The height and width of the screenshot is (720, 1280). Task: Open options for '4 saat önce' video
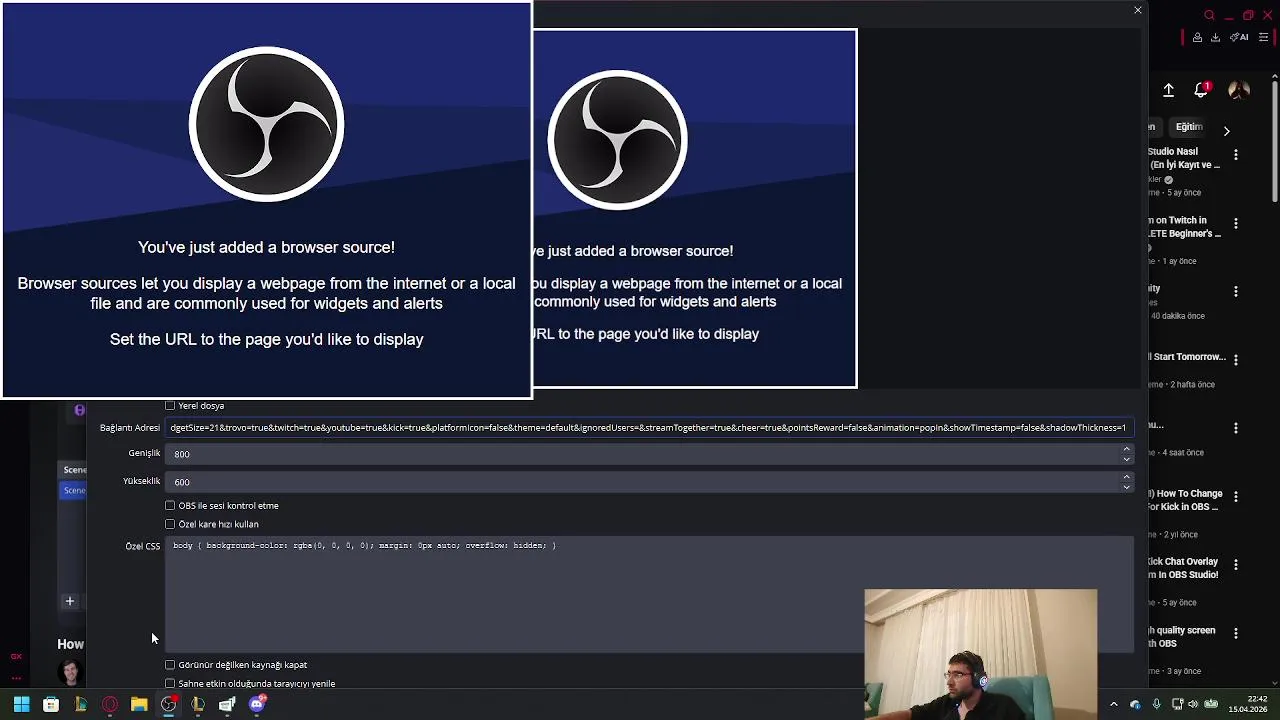click(1236, 428)
